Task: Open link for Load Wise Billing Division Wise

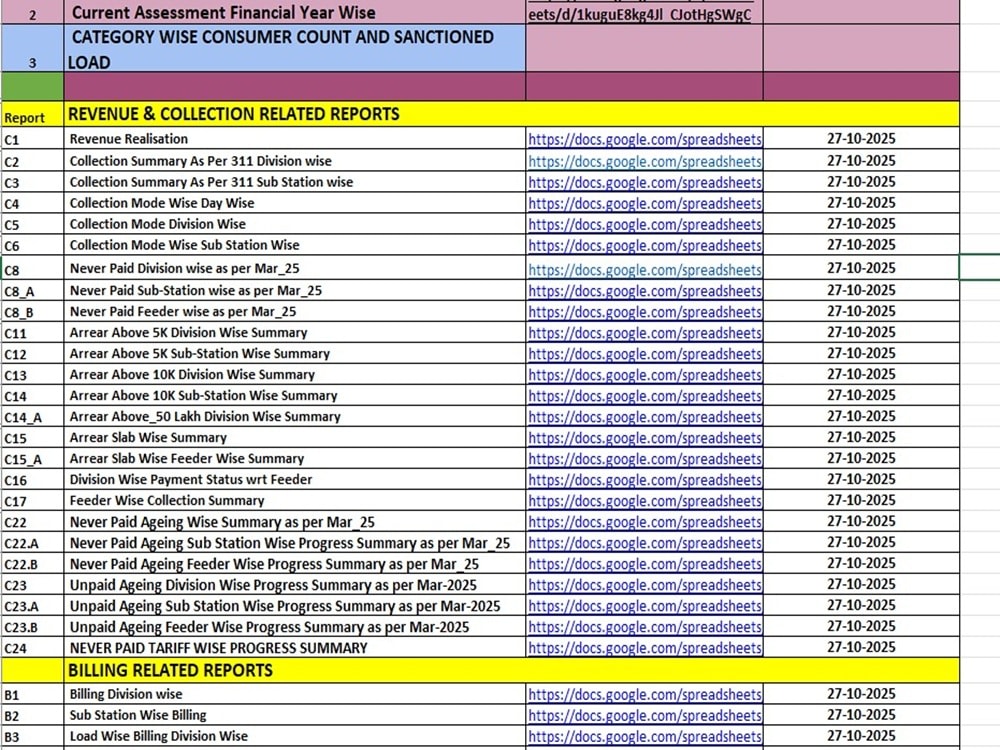Action: (645, 737)
